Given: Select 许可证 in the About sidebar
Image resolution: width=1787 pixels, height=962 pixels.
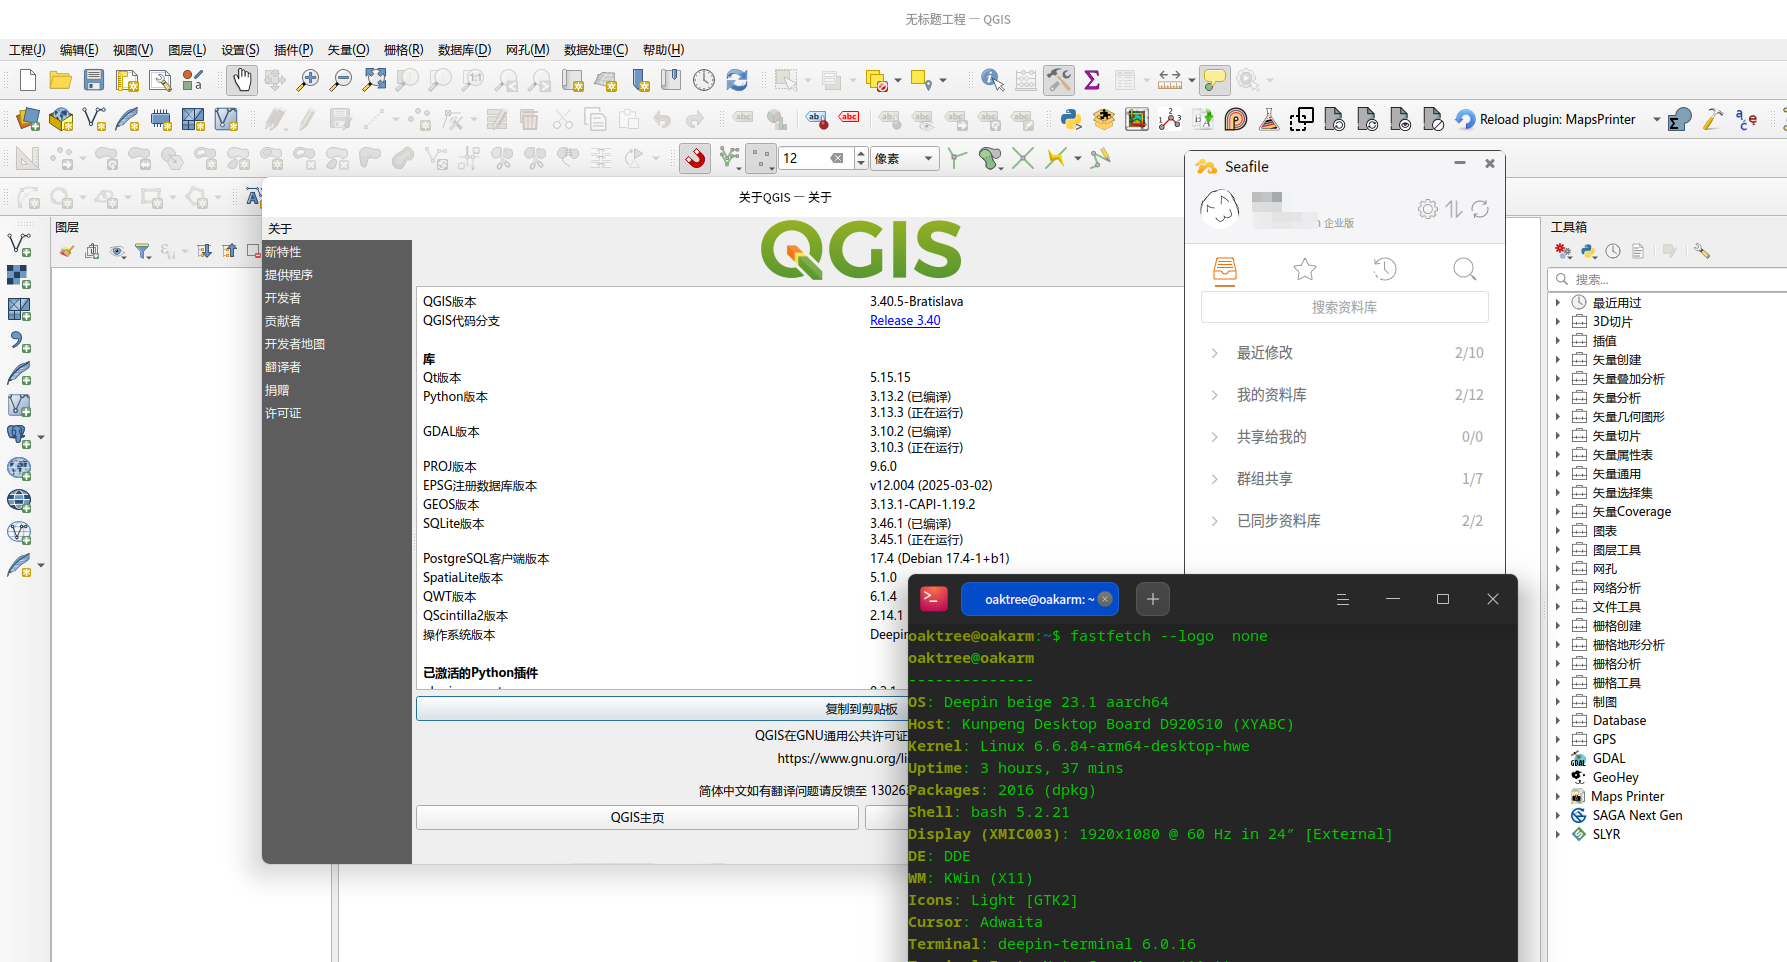Looking at the screenshot, I should coord(283,413).
